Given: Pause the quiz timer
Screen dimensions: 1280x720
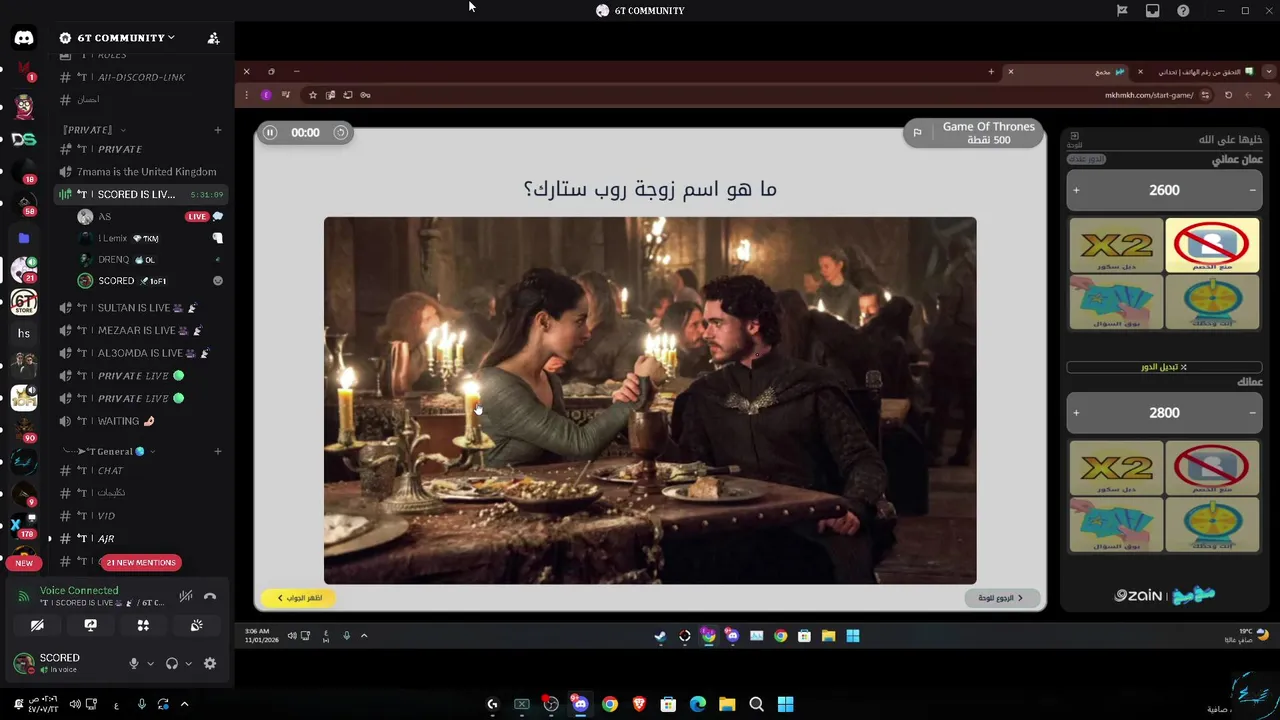Looking at the screenshot, I should click(270, 132).
